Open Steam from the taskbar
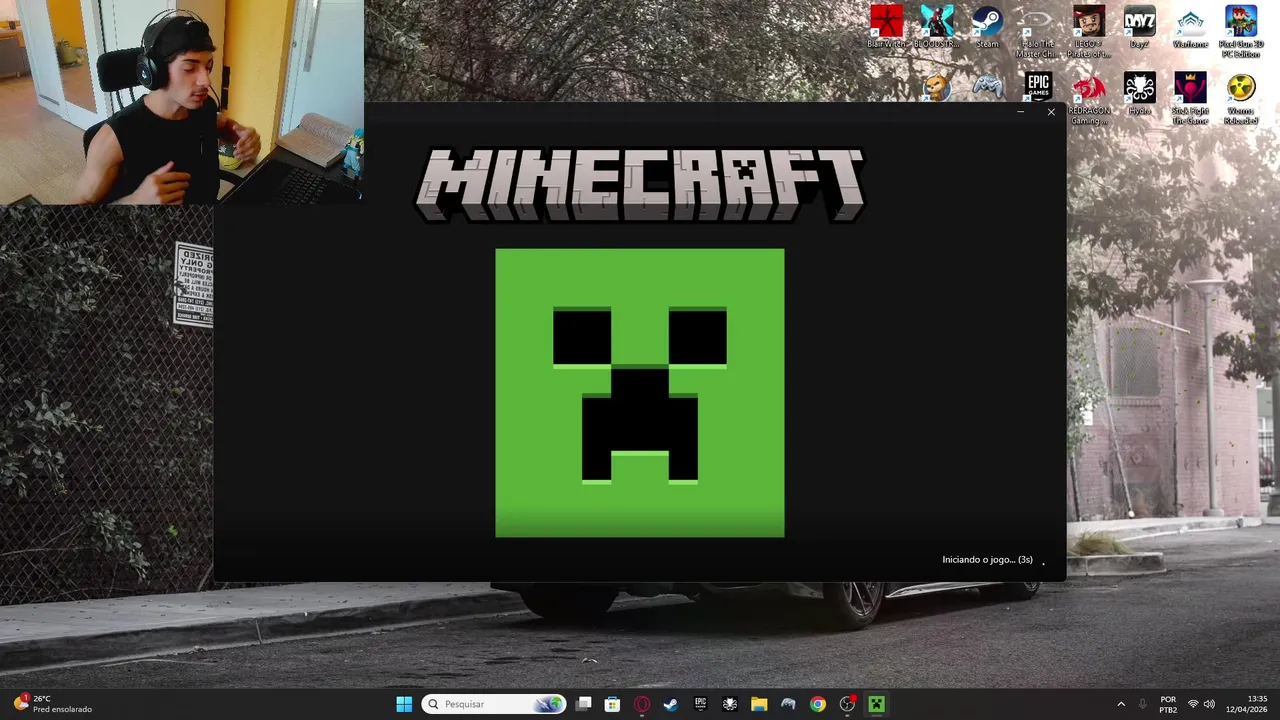 point(671,704)
